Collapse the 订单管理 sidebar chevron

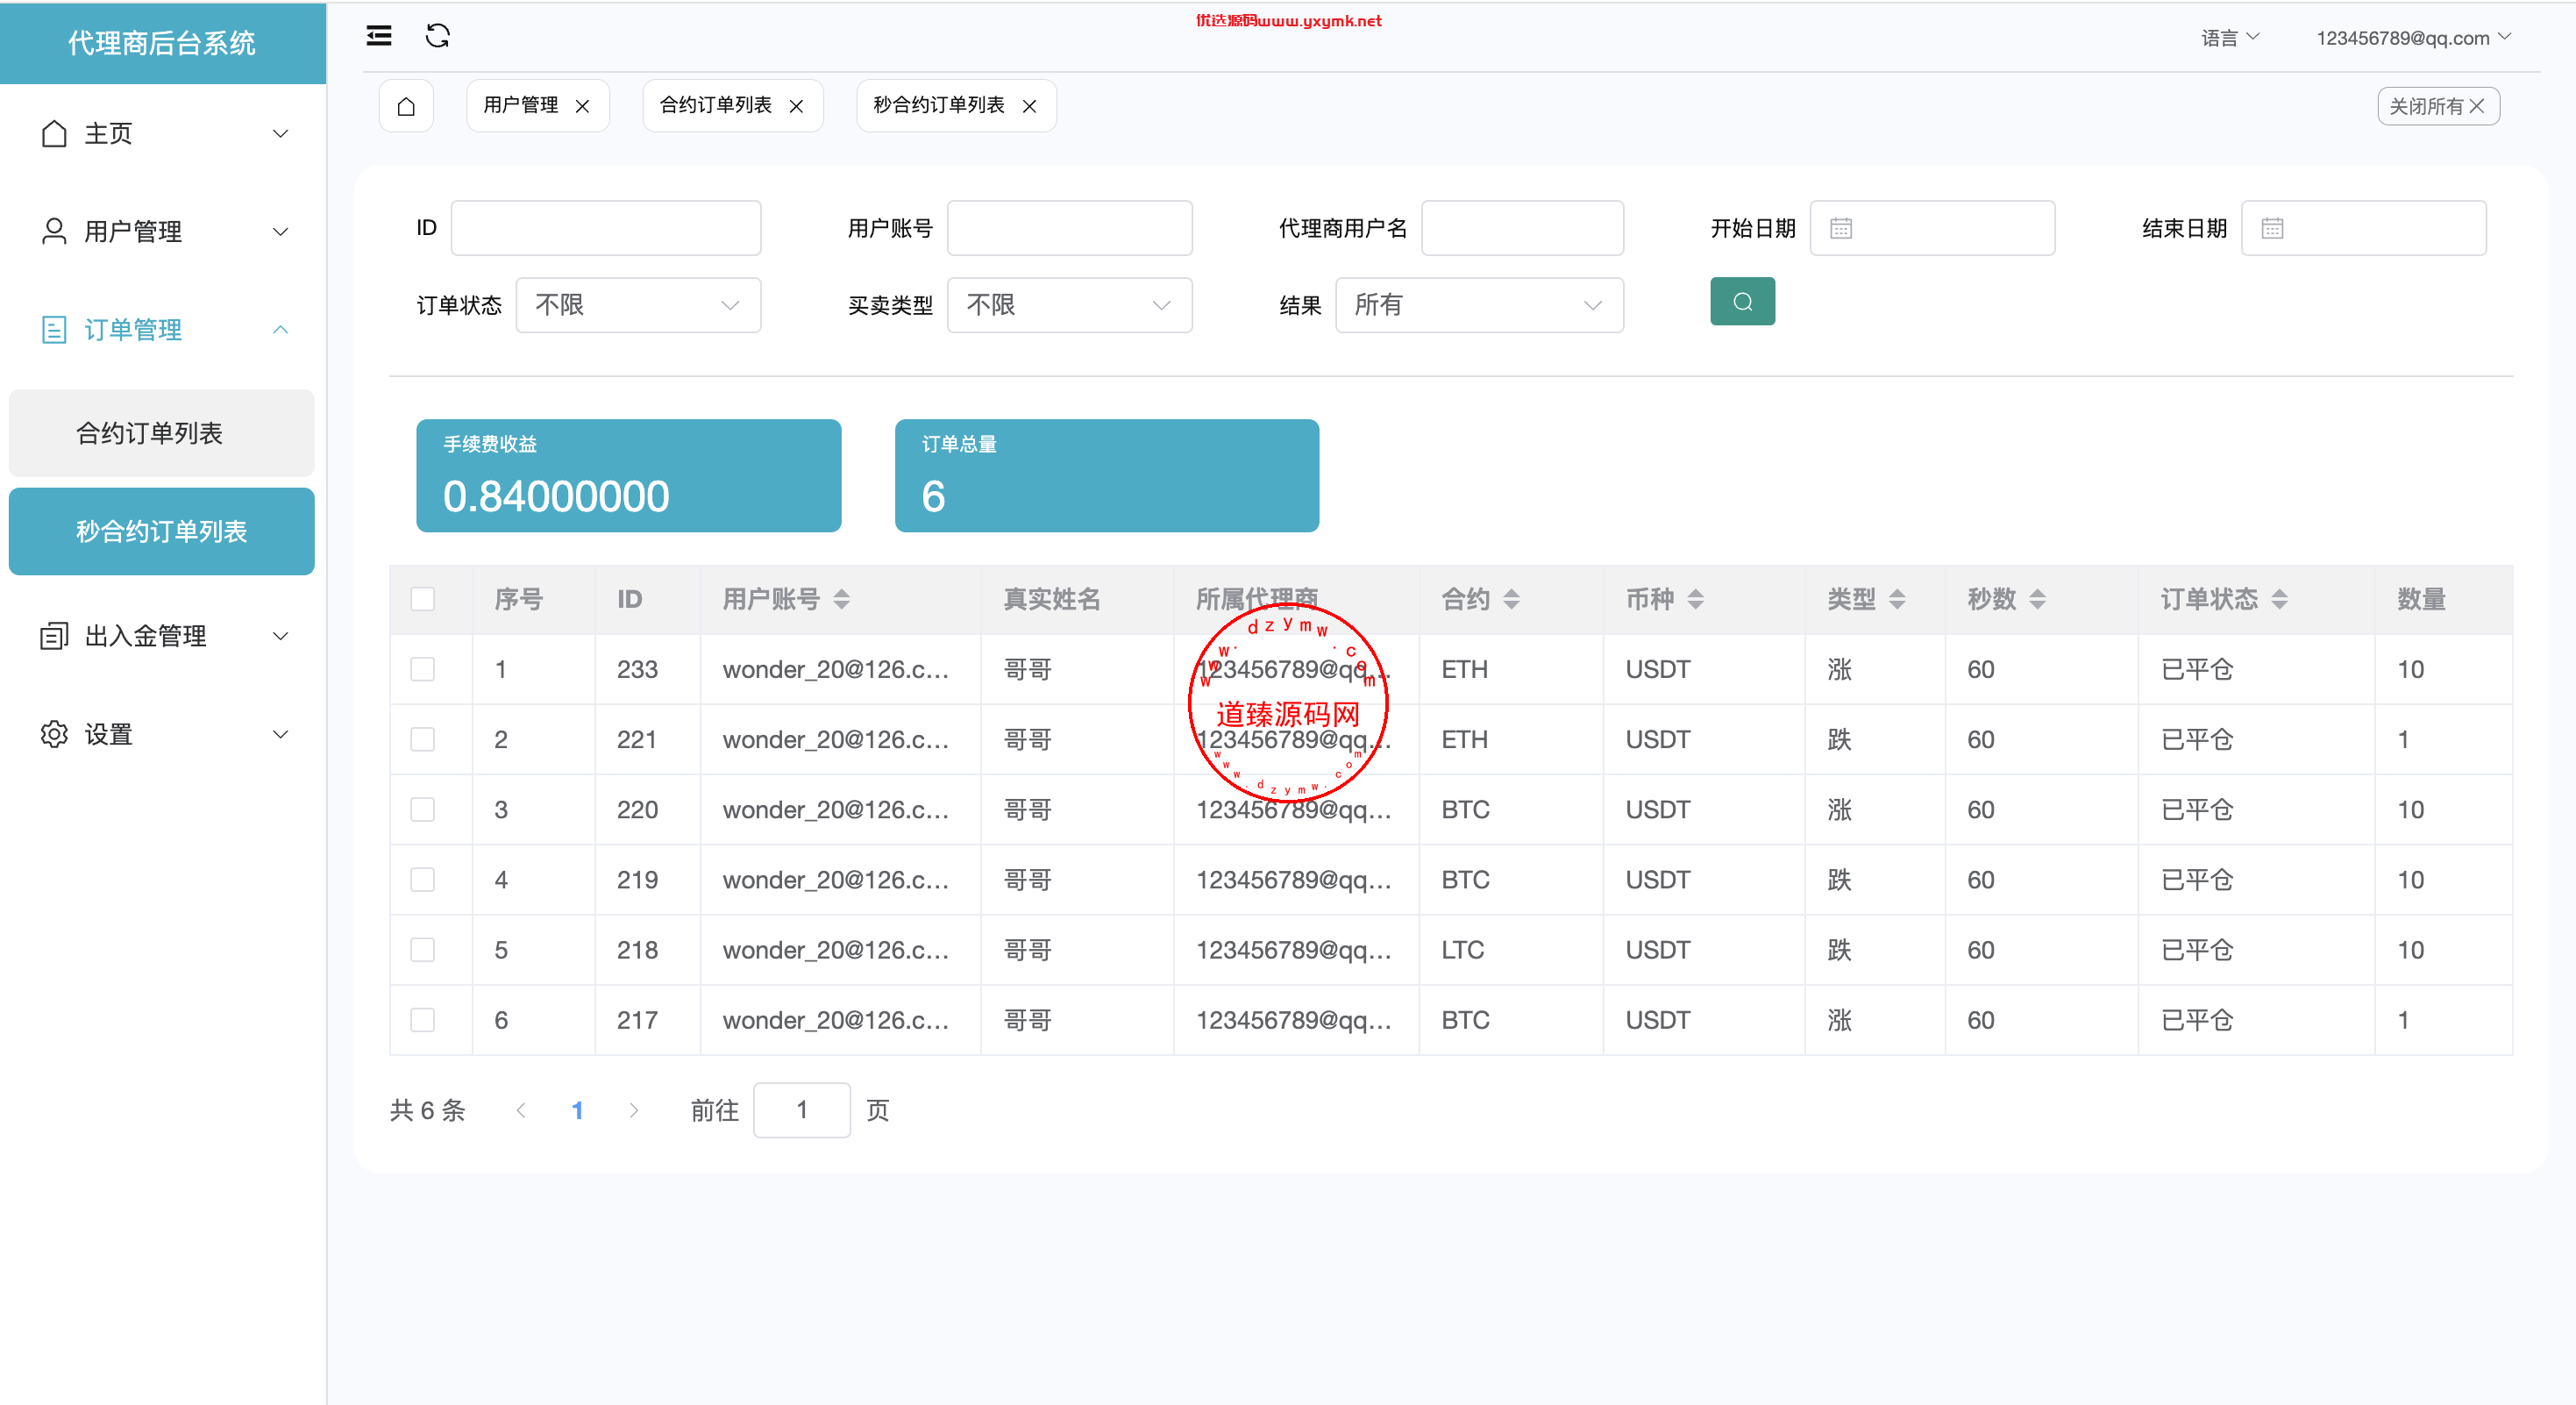[281, 329]
